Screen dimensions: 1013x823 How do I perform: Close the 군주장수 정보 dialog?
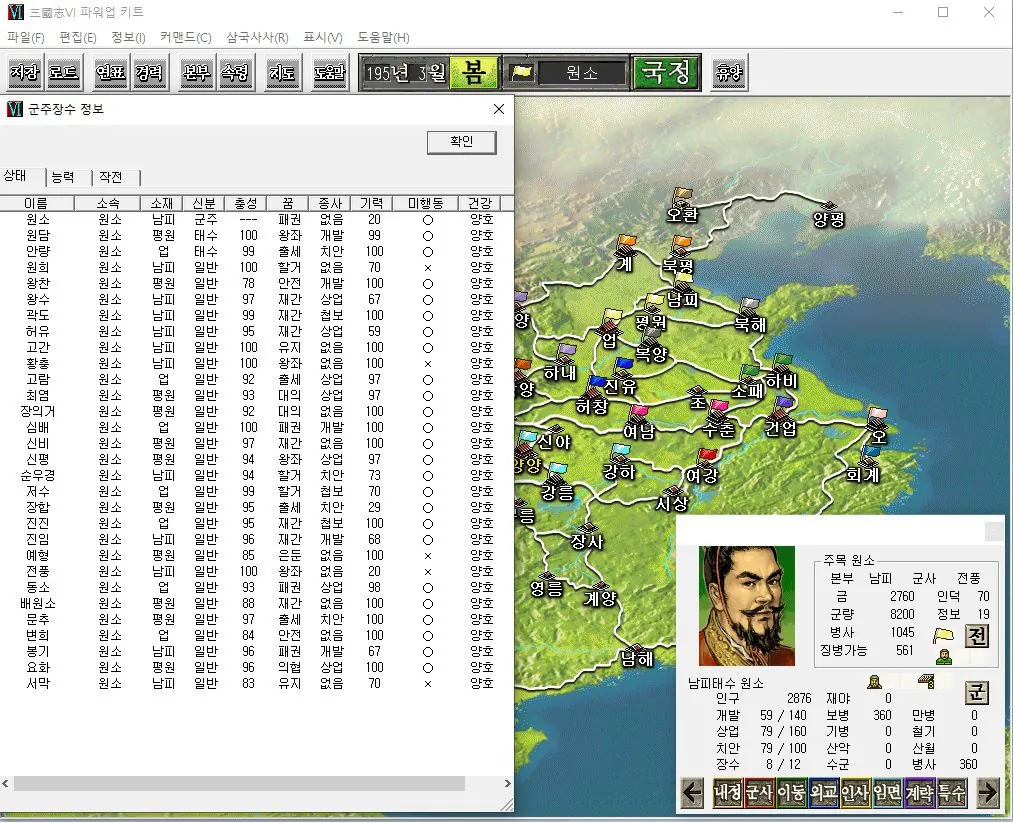[499, 109]
